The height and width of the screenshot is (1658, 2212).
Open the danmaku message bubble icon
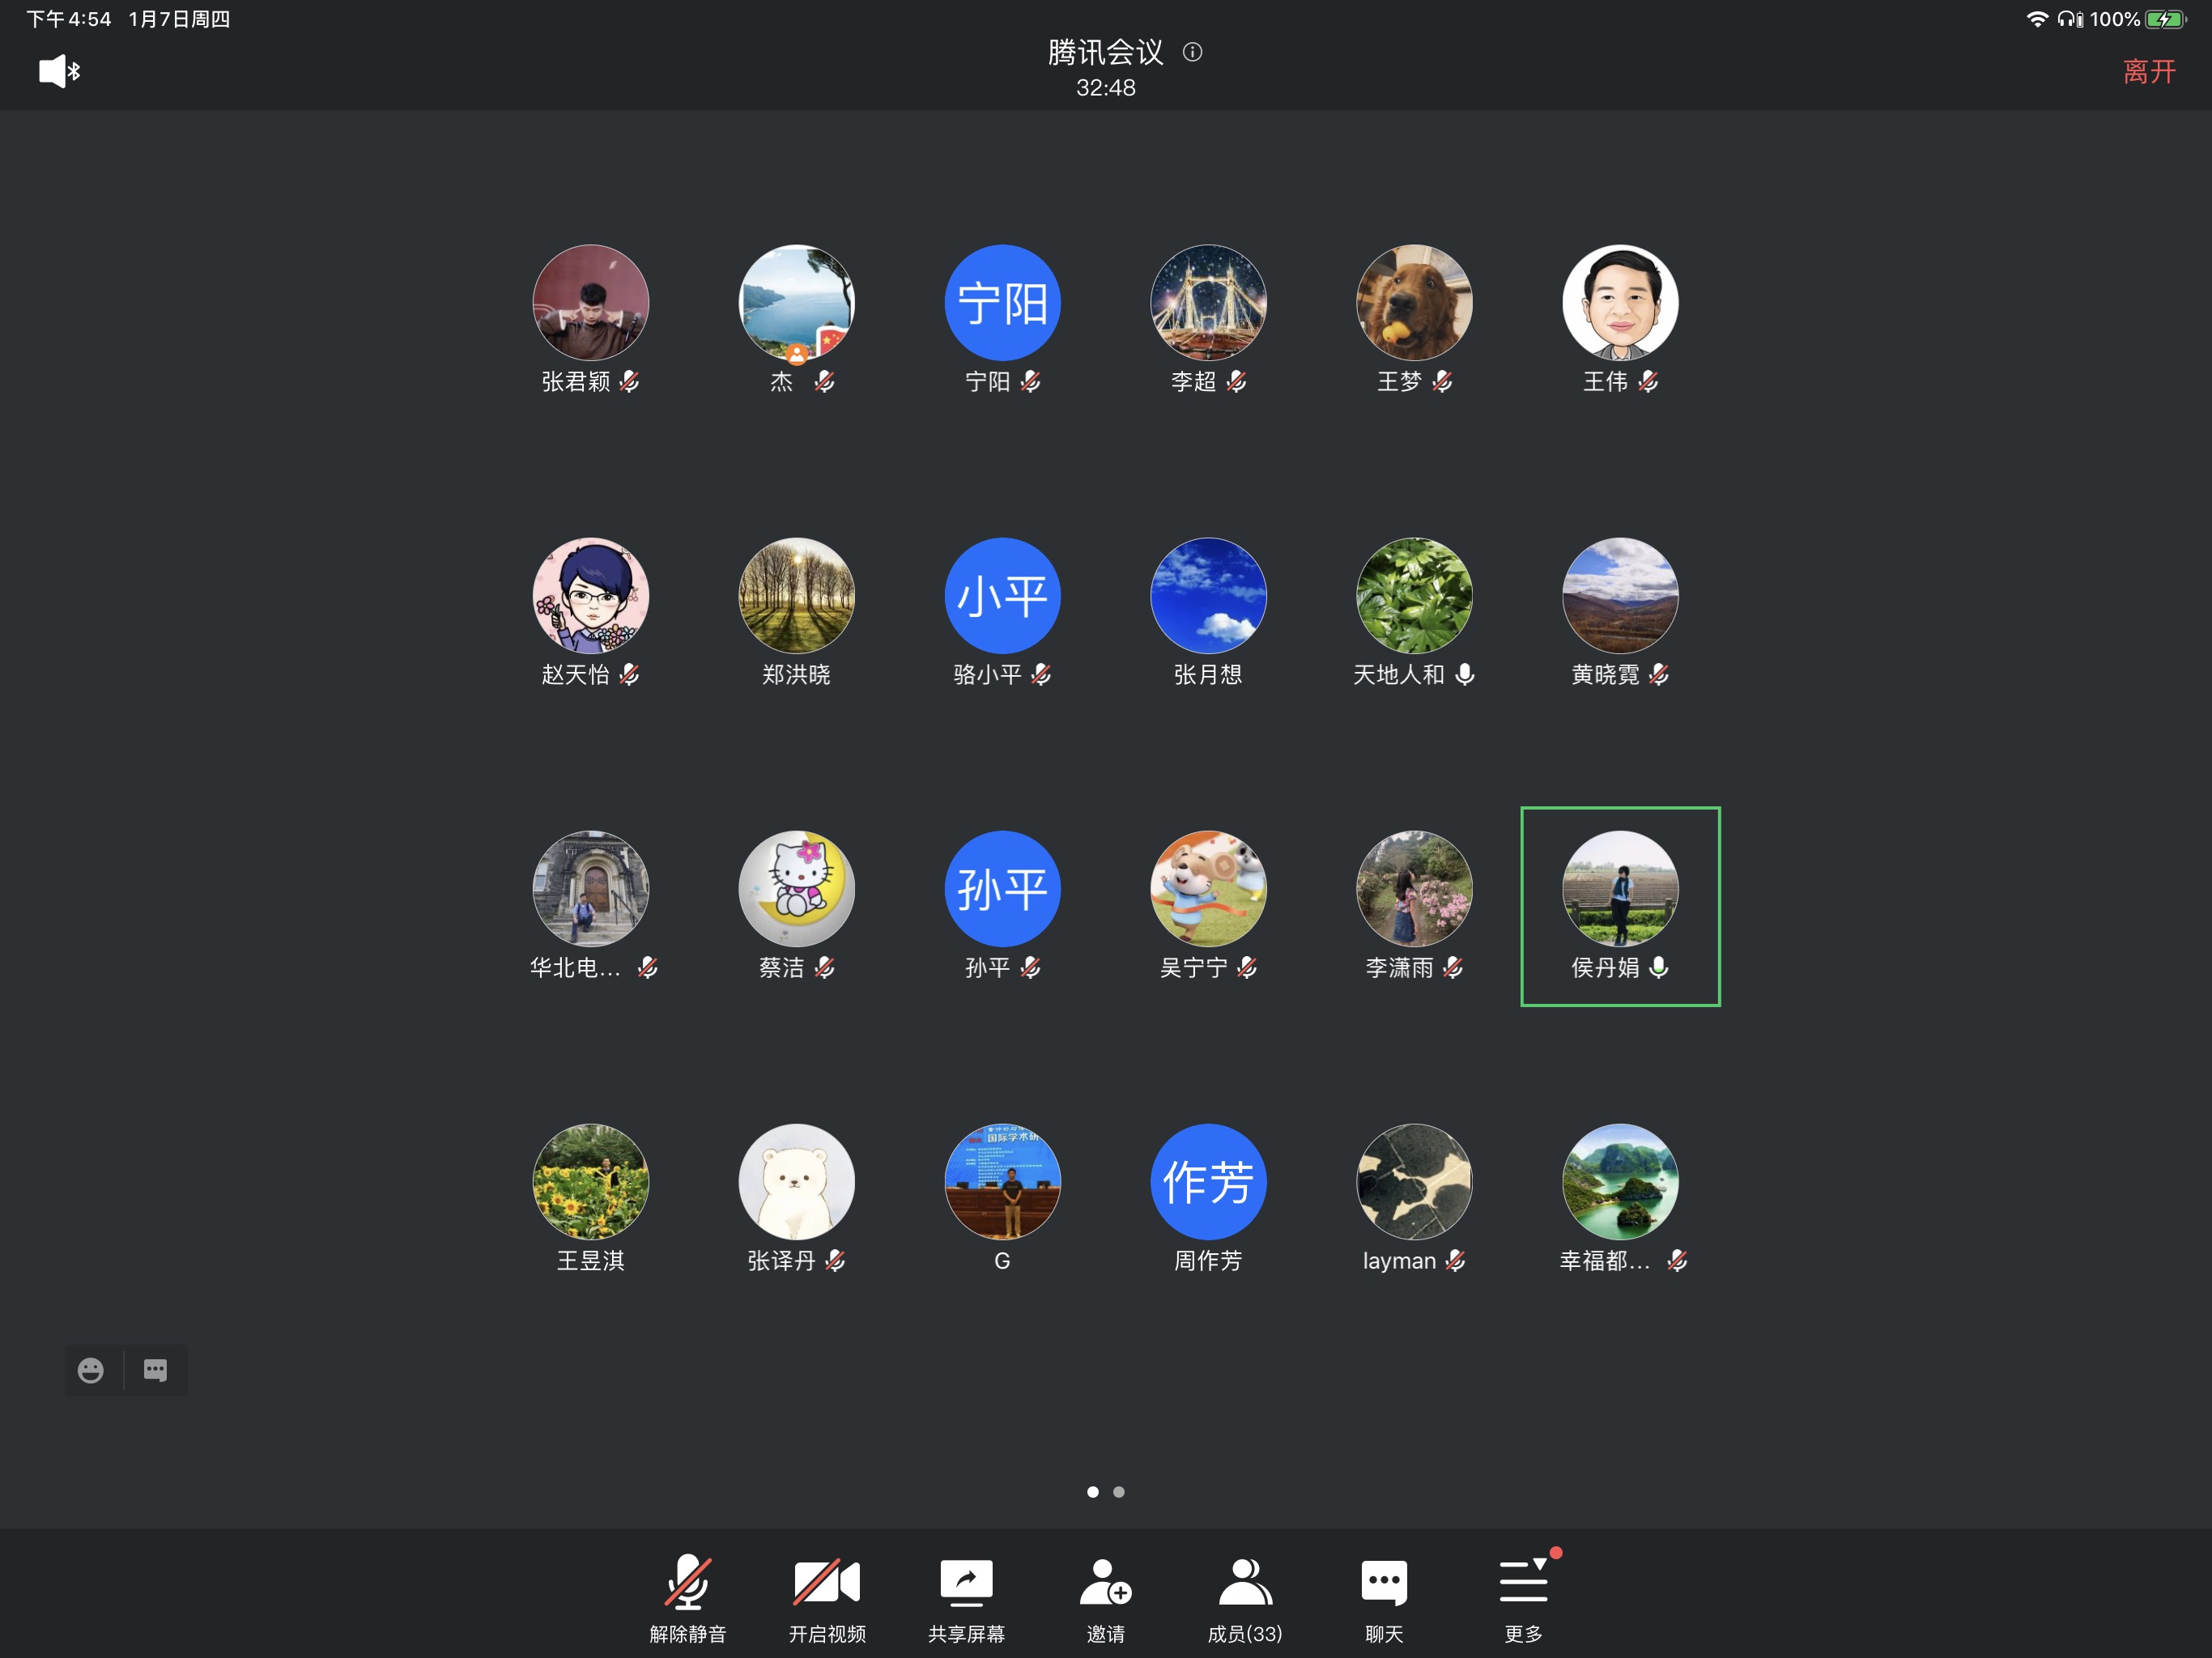[155, 1370]
